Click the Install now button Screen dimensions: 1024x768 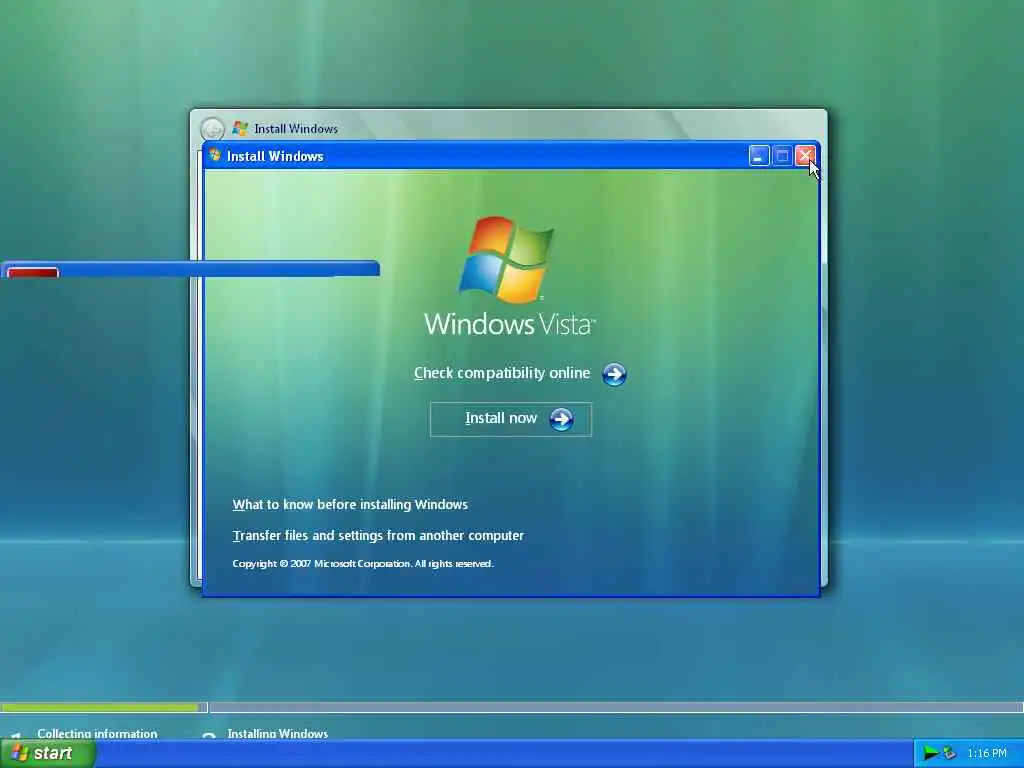pos(511,419)
